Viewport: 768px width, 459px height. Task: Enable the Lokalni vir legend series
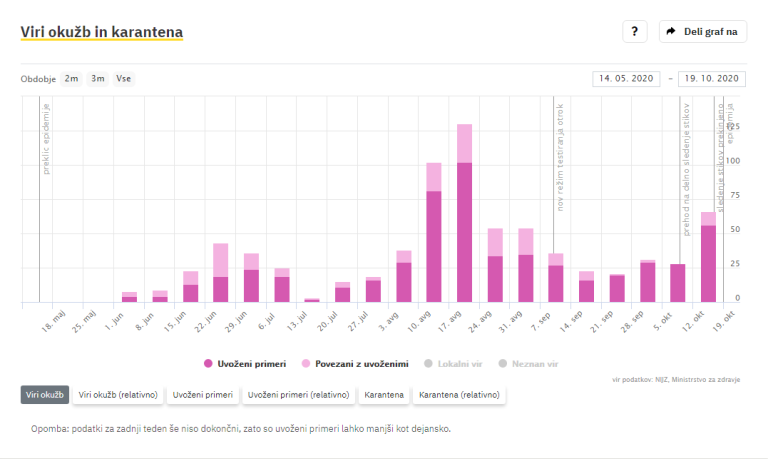(x=456, y=362)
